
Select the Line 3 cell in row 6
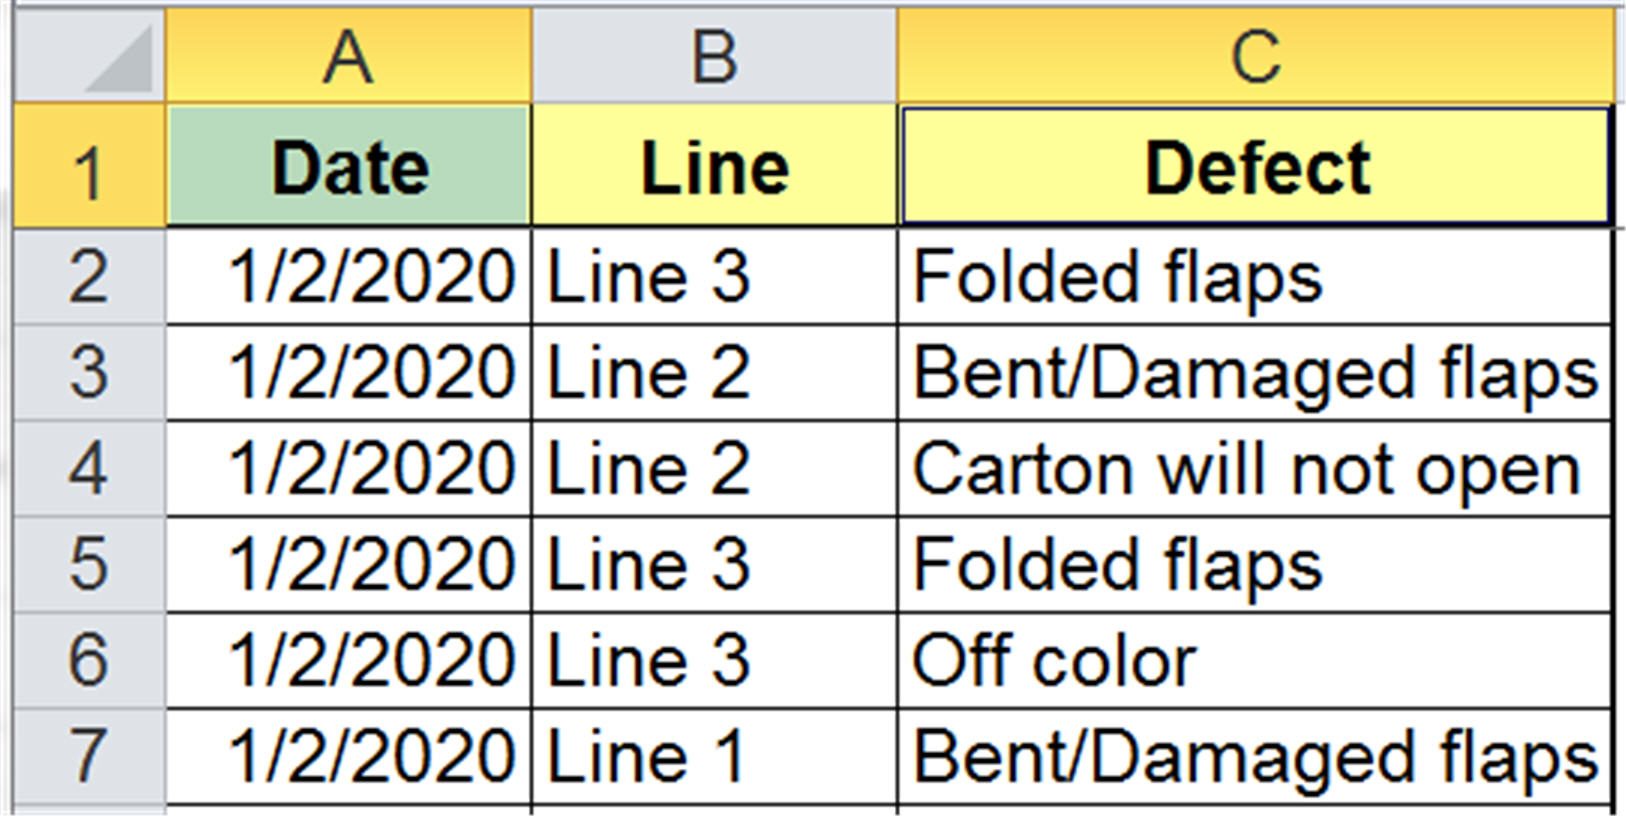(715, 660)
